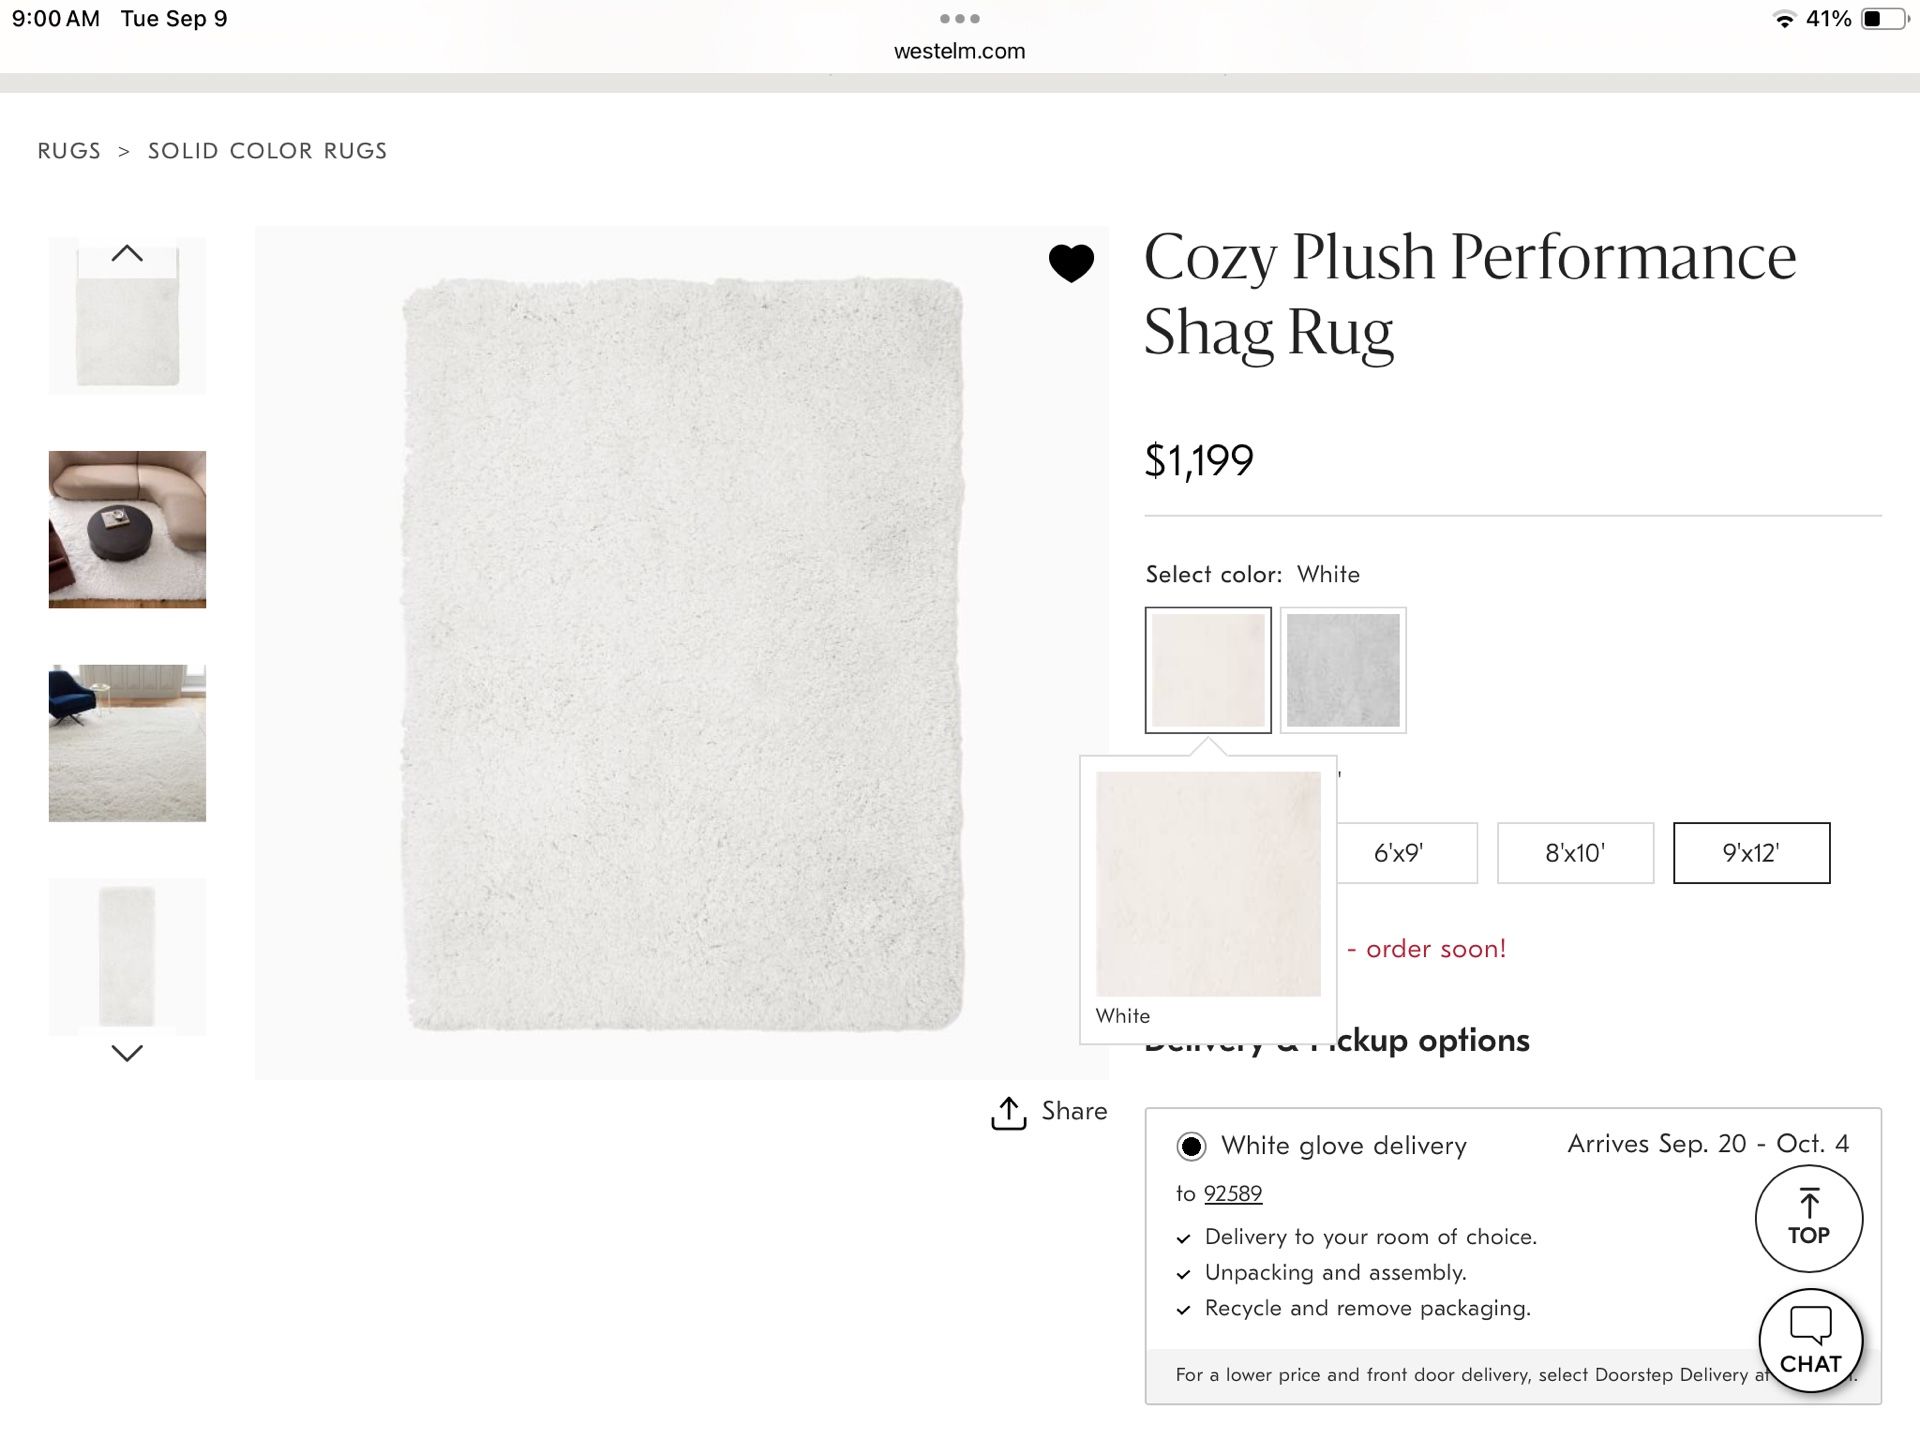Tap the three-dot browser menu at top
This screenshot has height=1440, width=1920.
pyautogui.click(x=959, y=19)
